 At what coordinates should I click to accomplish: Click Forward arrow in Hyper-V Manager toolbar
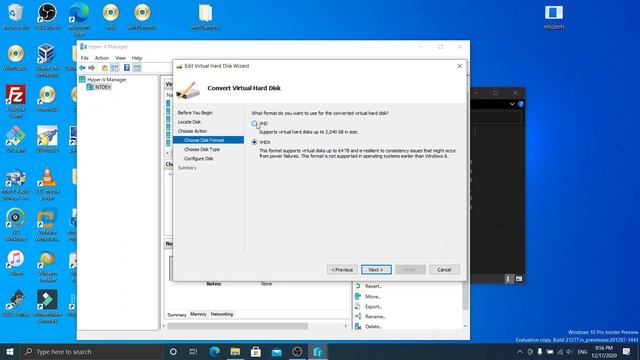[x=91, y=68]
